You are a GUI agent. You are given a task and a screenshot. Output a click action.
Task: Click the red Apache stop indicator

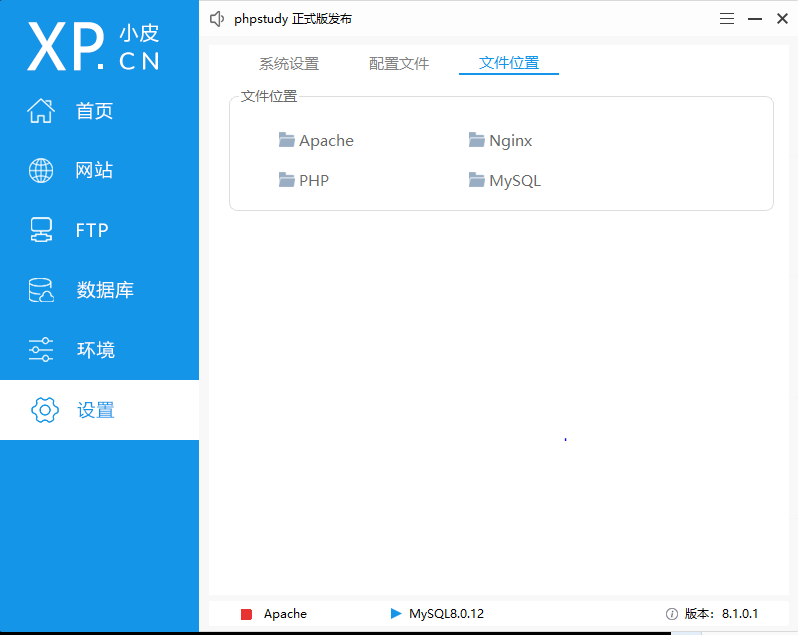click(x=246, y=614)
